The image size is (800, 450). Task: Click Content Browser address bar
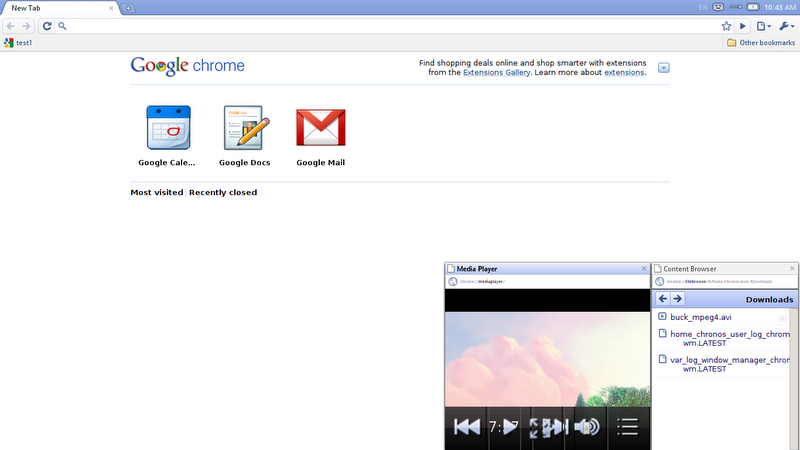click(724, 282)
